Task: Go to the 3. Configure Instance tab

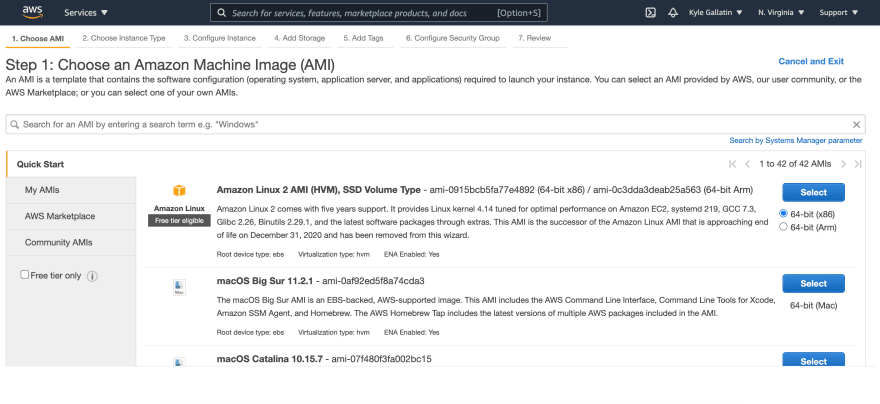Action: click(219, 38)
